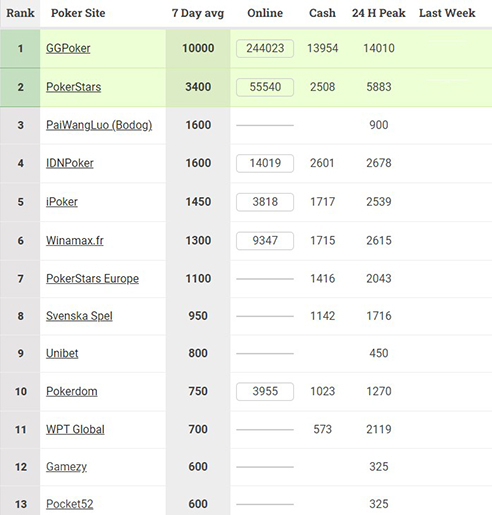Click the Last Week column header
492x515 pixels.
pos(447,13)
